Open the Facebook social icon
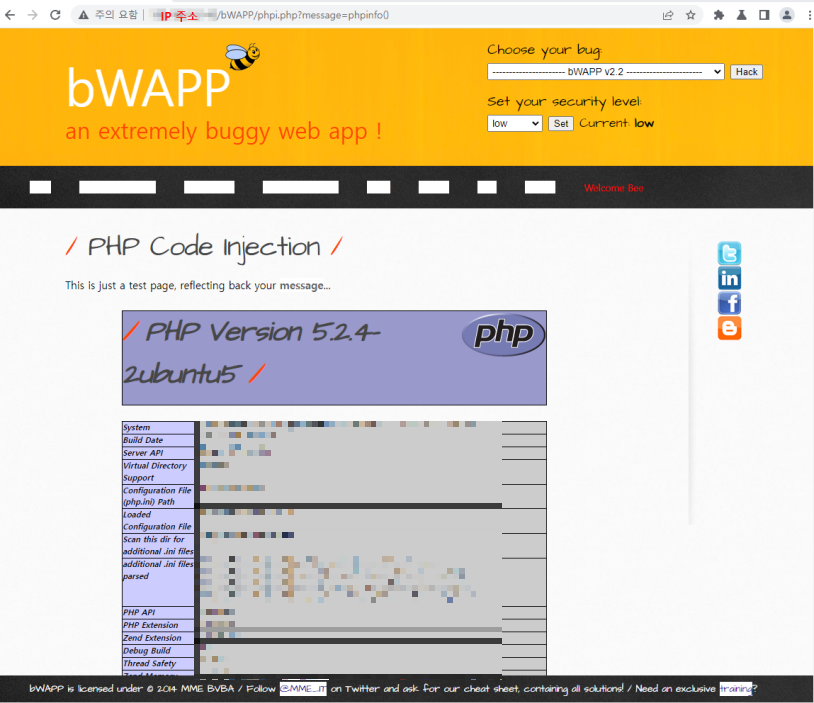This screenshot has height=703, width=814. pos(729,303)
